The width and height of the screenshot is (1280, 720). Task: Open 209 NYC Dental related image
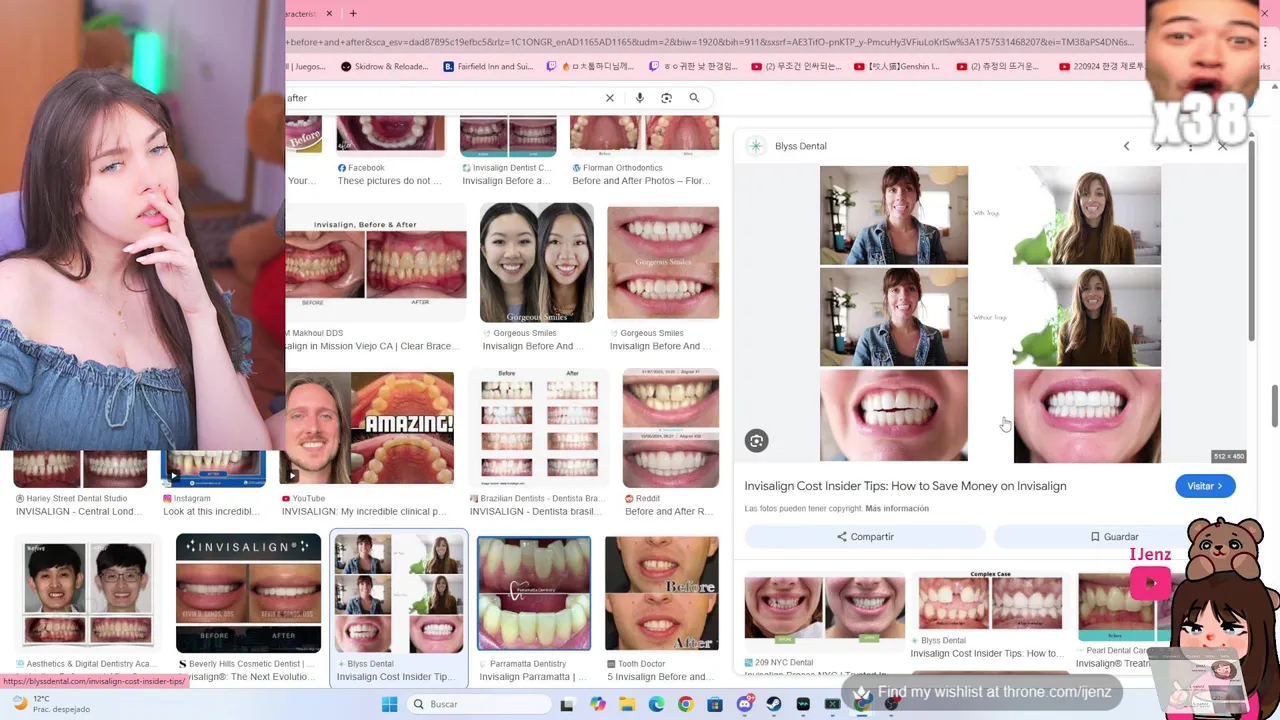point(824,608)
